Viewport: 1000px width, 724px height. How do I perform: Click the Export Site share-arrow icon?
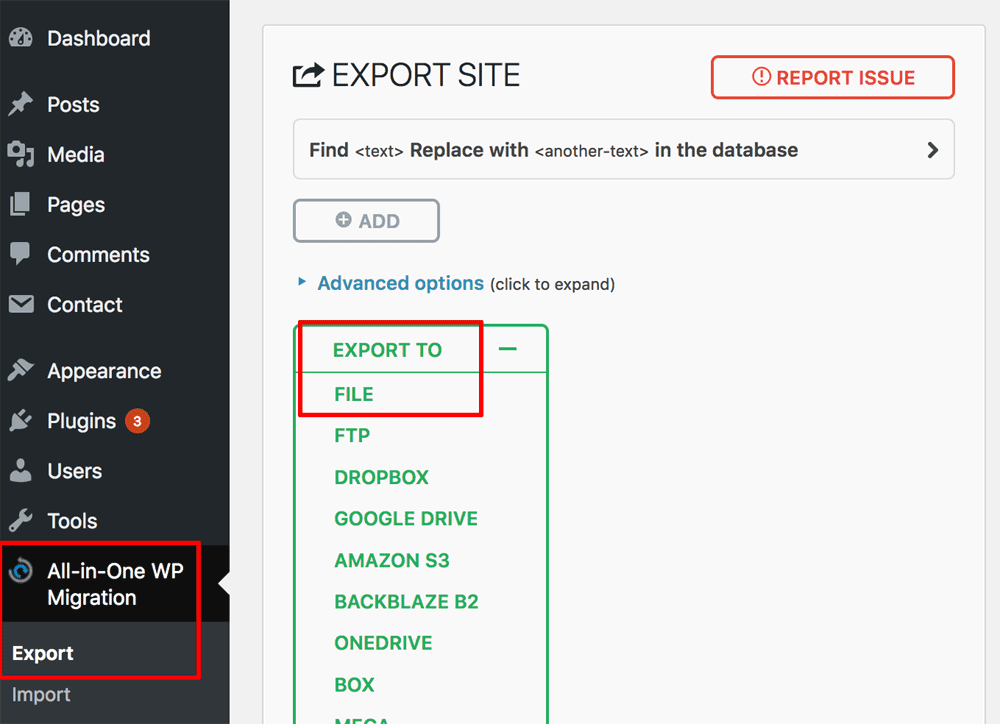coord(308,75)
